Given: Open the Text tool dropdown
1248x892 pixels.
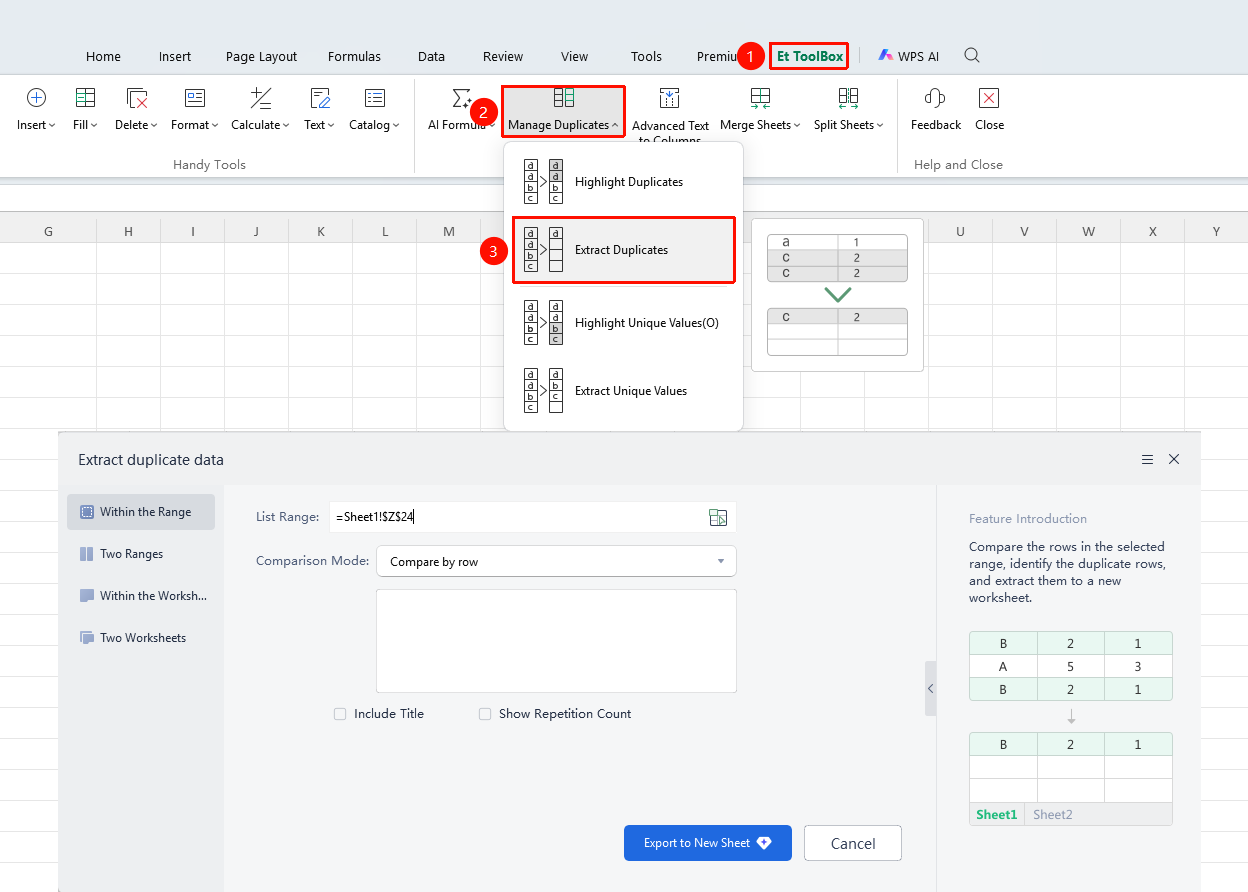Looking at the screenshot, I should 320,110.
